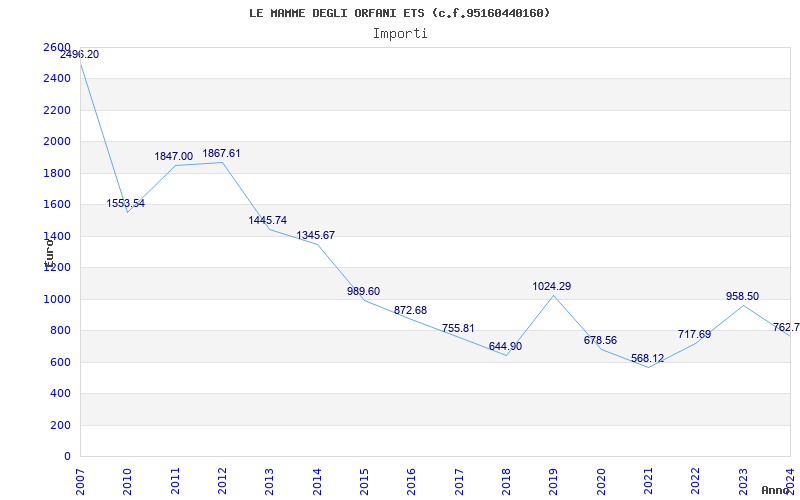
Task: Click the 717.69 data label
Action: pos(695,335)
